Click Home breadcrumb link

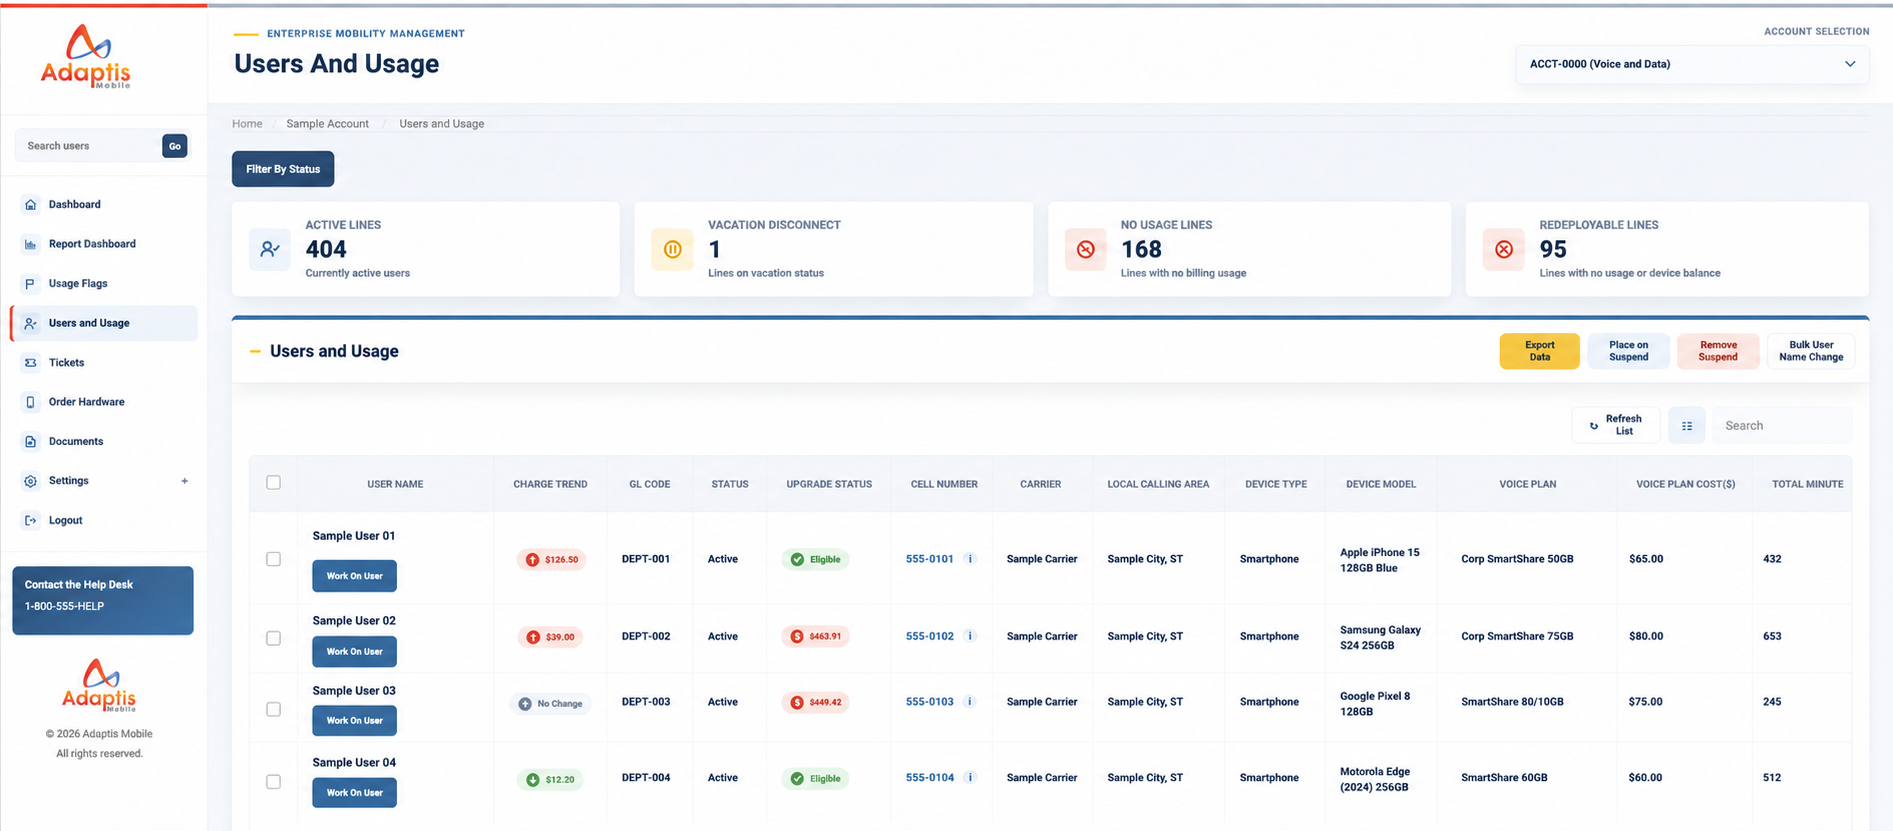pyautogui.click(x=247, y=124)
